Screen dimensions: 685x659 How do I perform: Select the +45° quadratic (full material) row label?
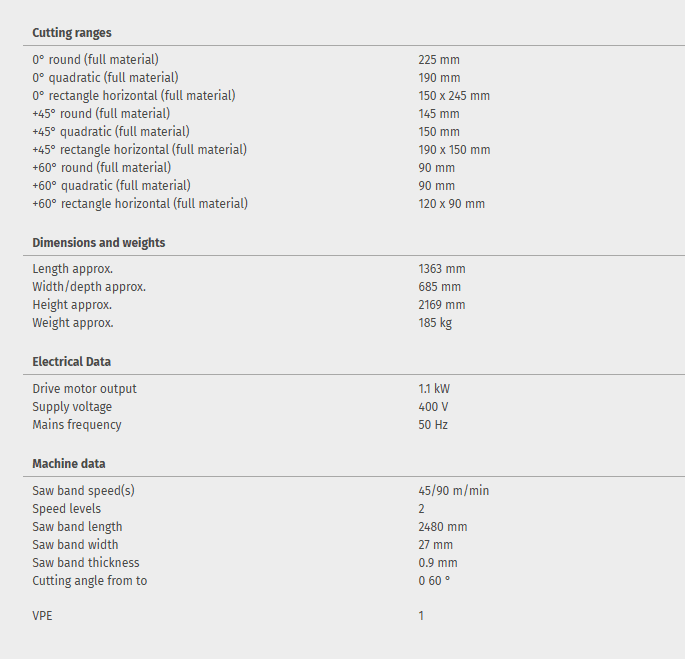(111, 132)
